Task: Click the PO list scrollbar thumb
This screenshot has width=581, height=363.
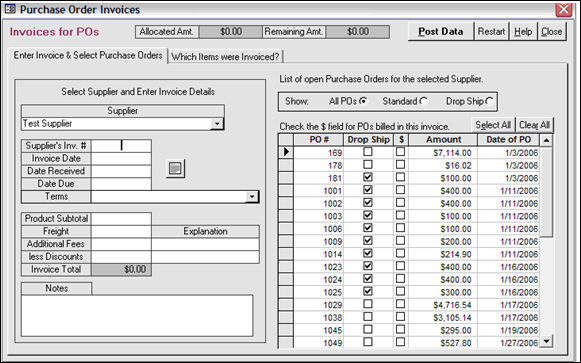Action: (546, 192)
